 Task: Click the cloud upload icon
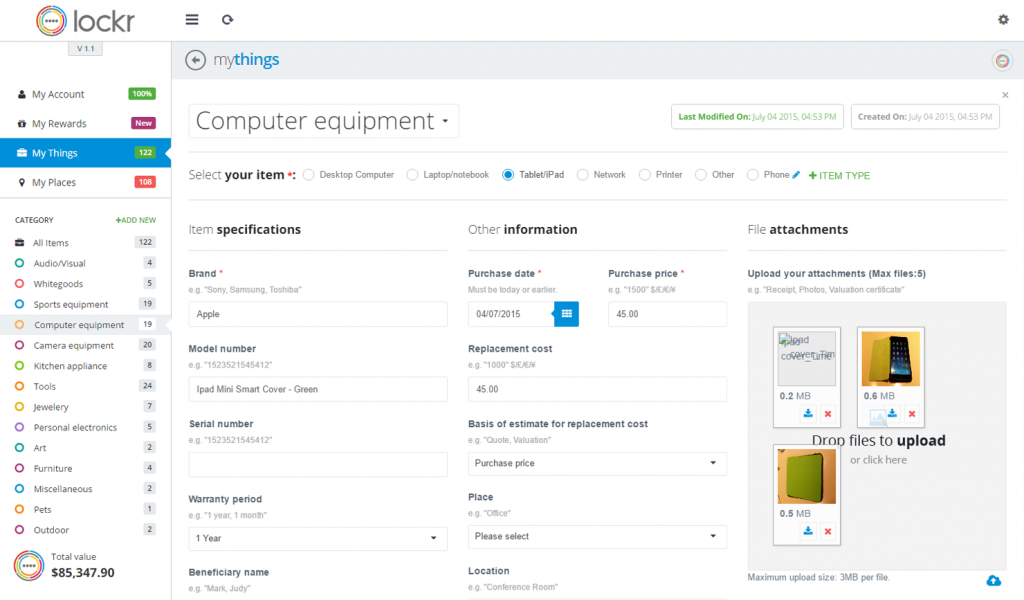click(x=993, y=580)
